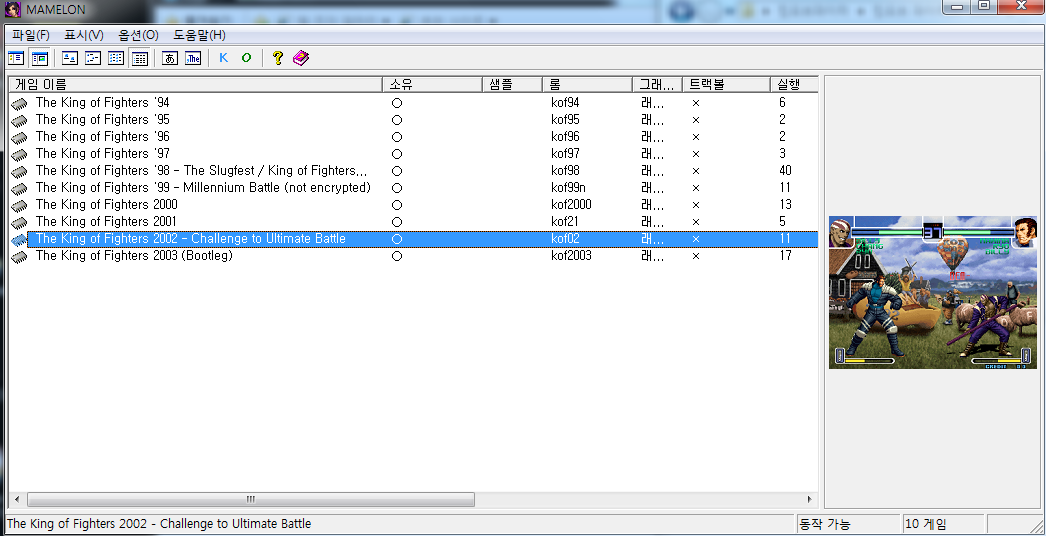Sort by 게임 이름 column header
The image size is (1046, 536).
pyautogui.click(x=195, y=85)
